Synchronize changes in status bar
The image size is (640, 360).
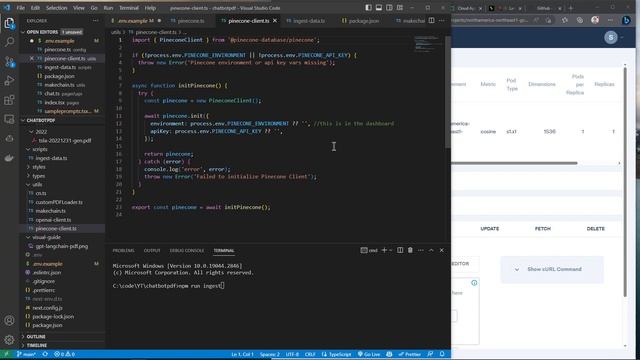click(x=45, y=354)
